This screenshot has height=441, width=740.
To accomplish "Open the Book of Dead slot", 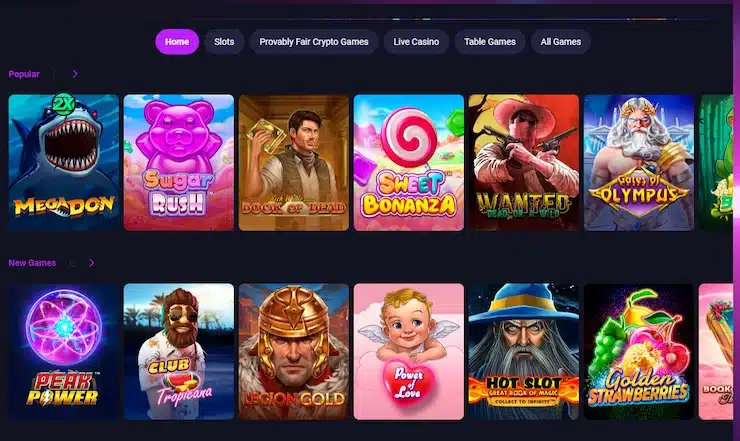I will (294, 162).
